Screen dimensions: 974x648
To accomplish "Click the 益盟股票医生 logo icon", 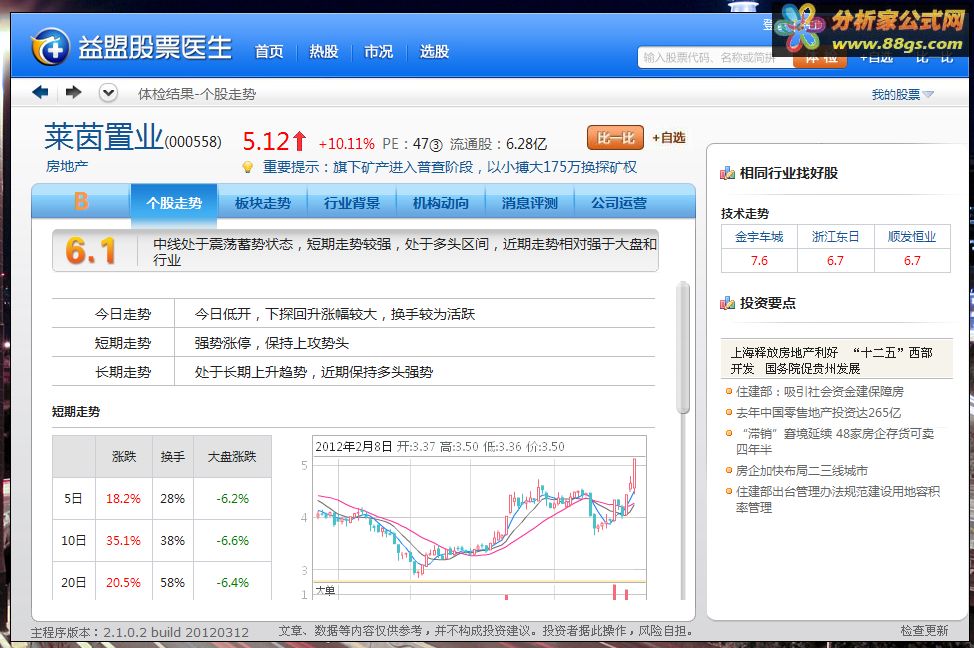I will (51, 47).
